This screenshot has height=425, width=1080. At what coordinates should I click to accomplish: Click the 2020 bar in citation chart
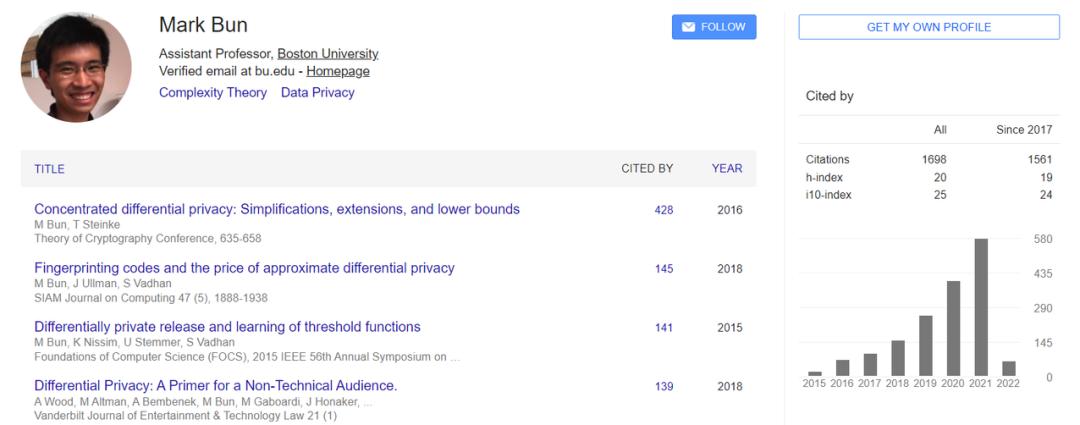click(x=954, y=328)
